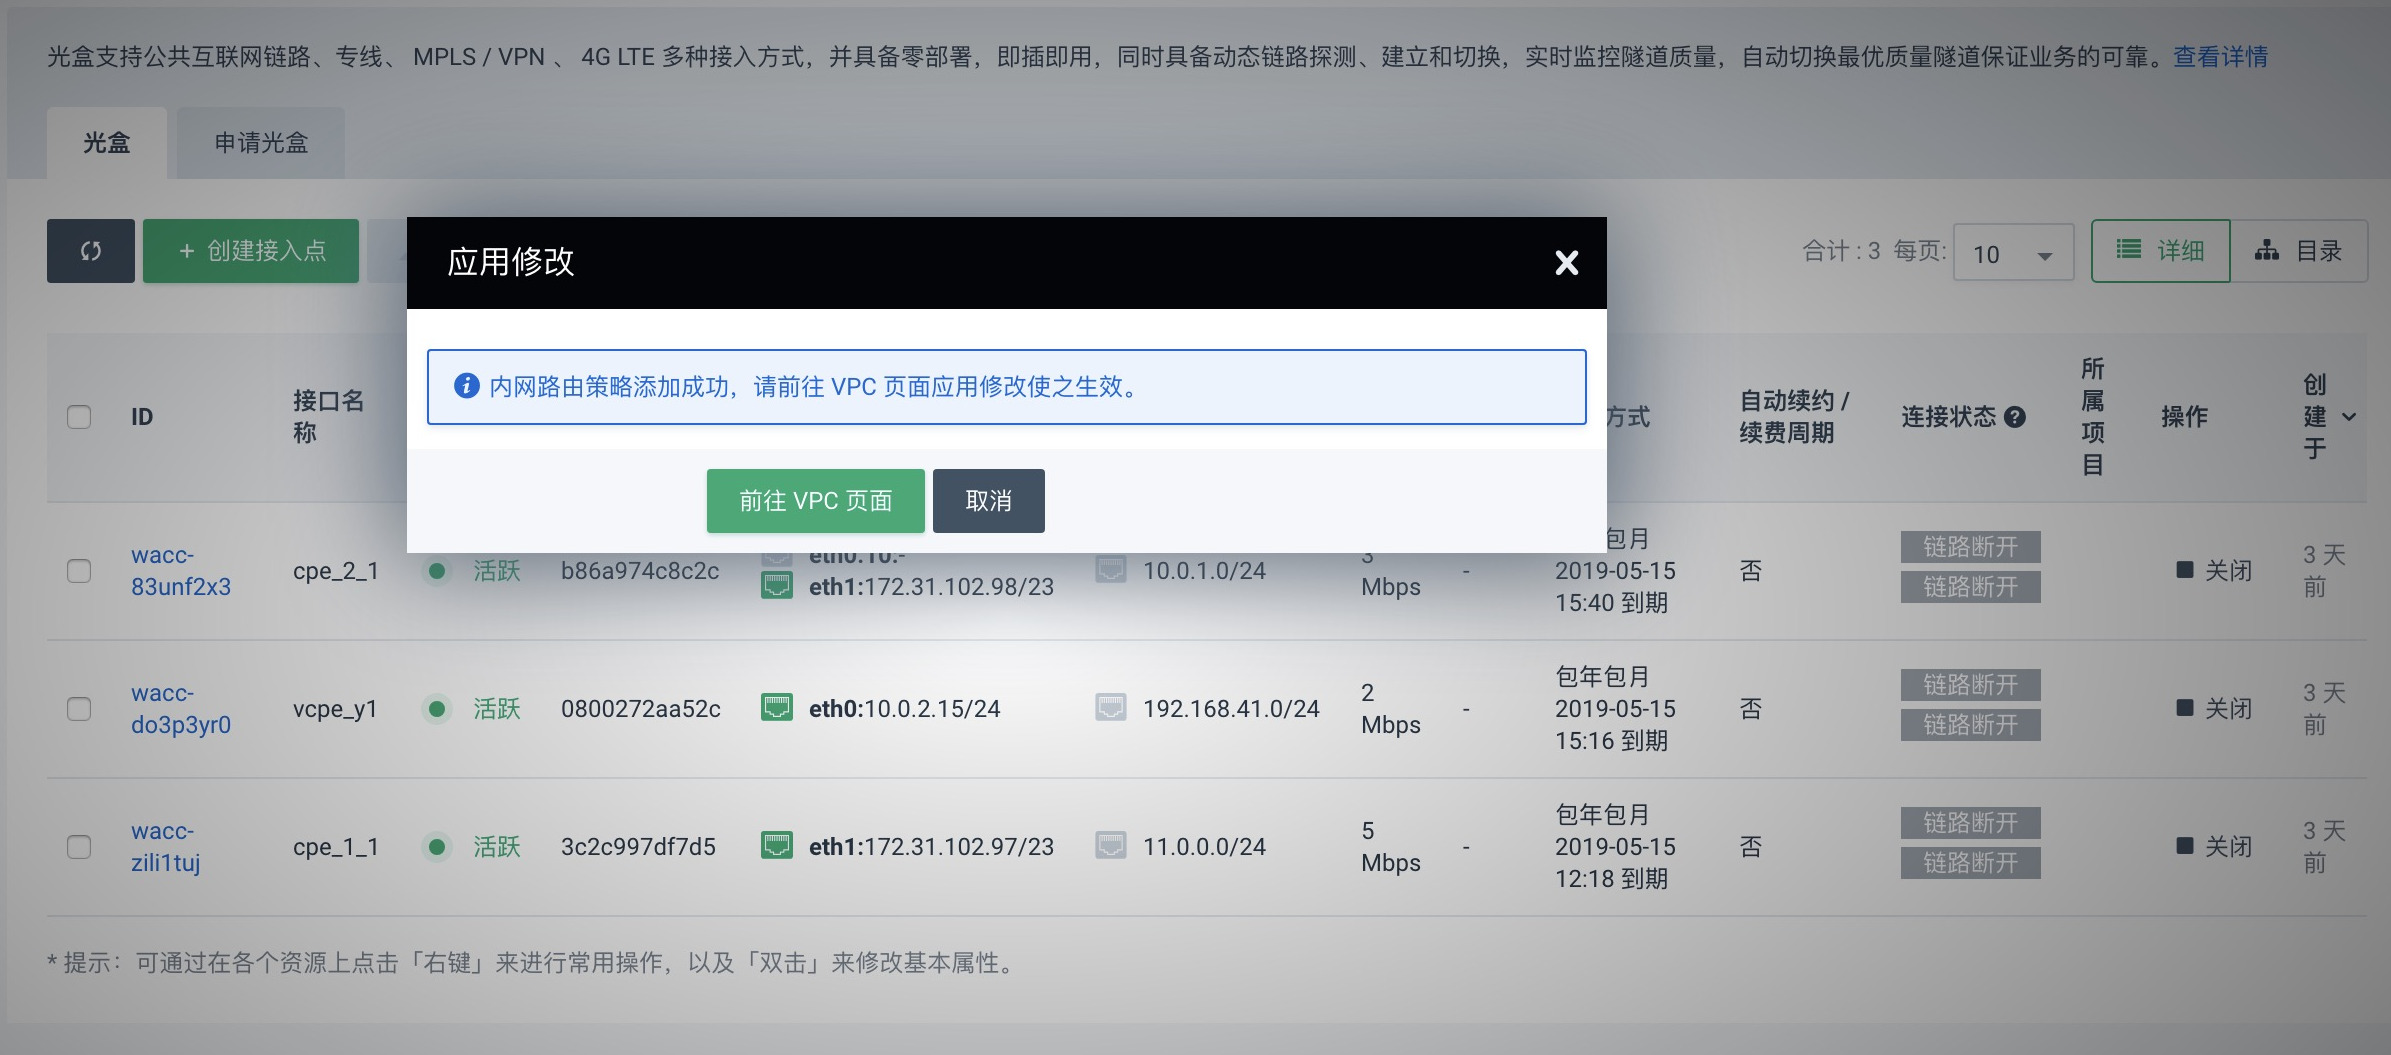Open the 申请光盒 tab
Viewport: 2391px width, 1055px height.
point(261,143)
